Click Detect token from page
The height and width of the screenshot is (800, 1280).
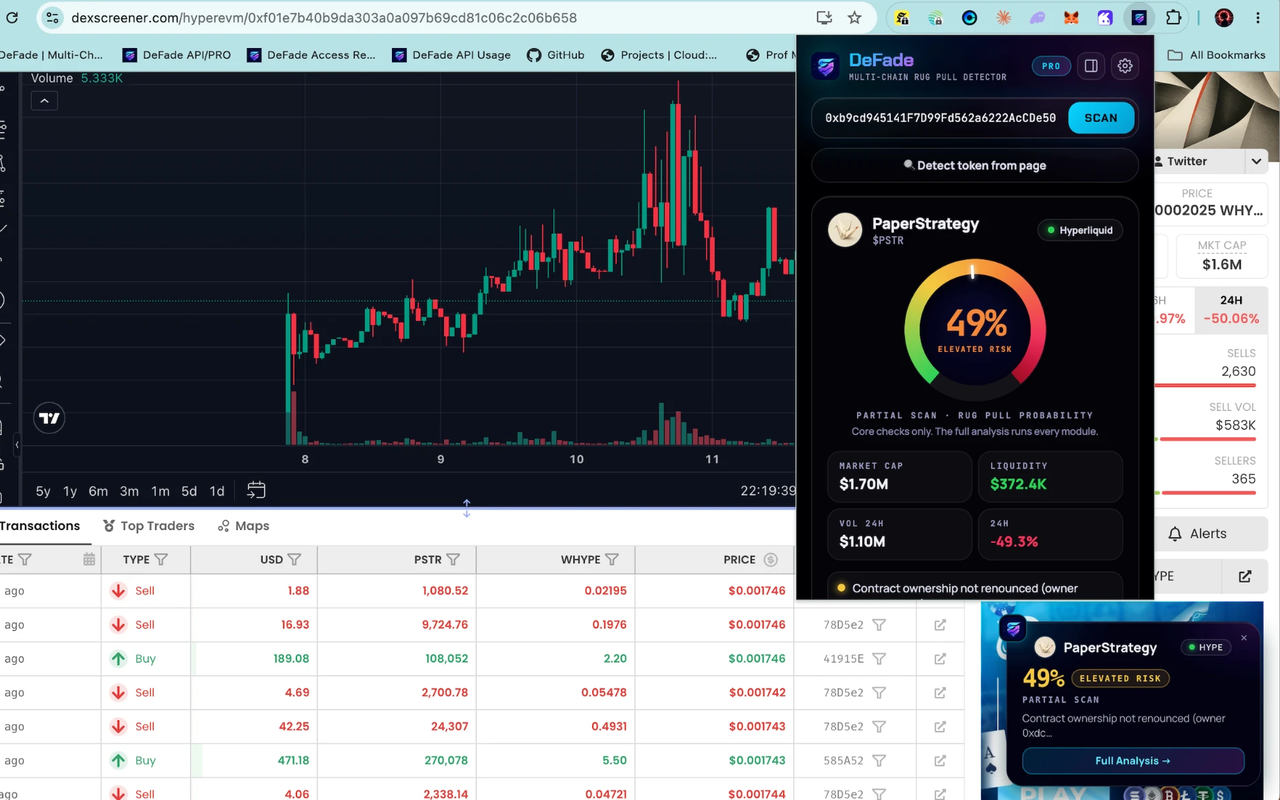(975, 165)
